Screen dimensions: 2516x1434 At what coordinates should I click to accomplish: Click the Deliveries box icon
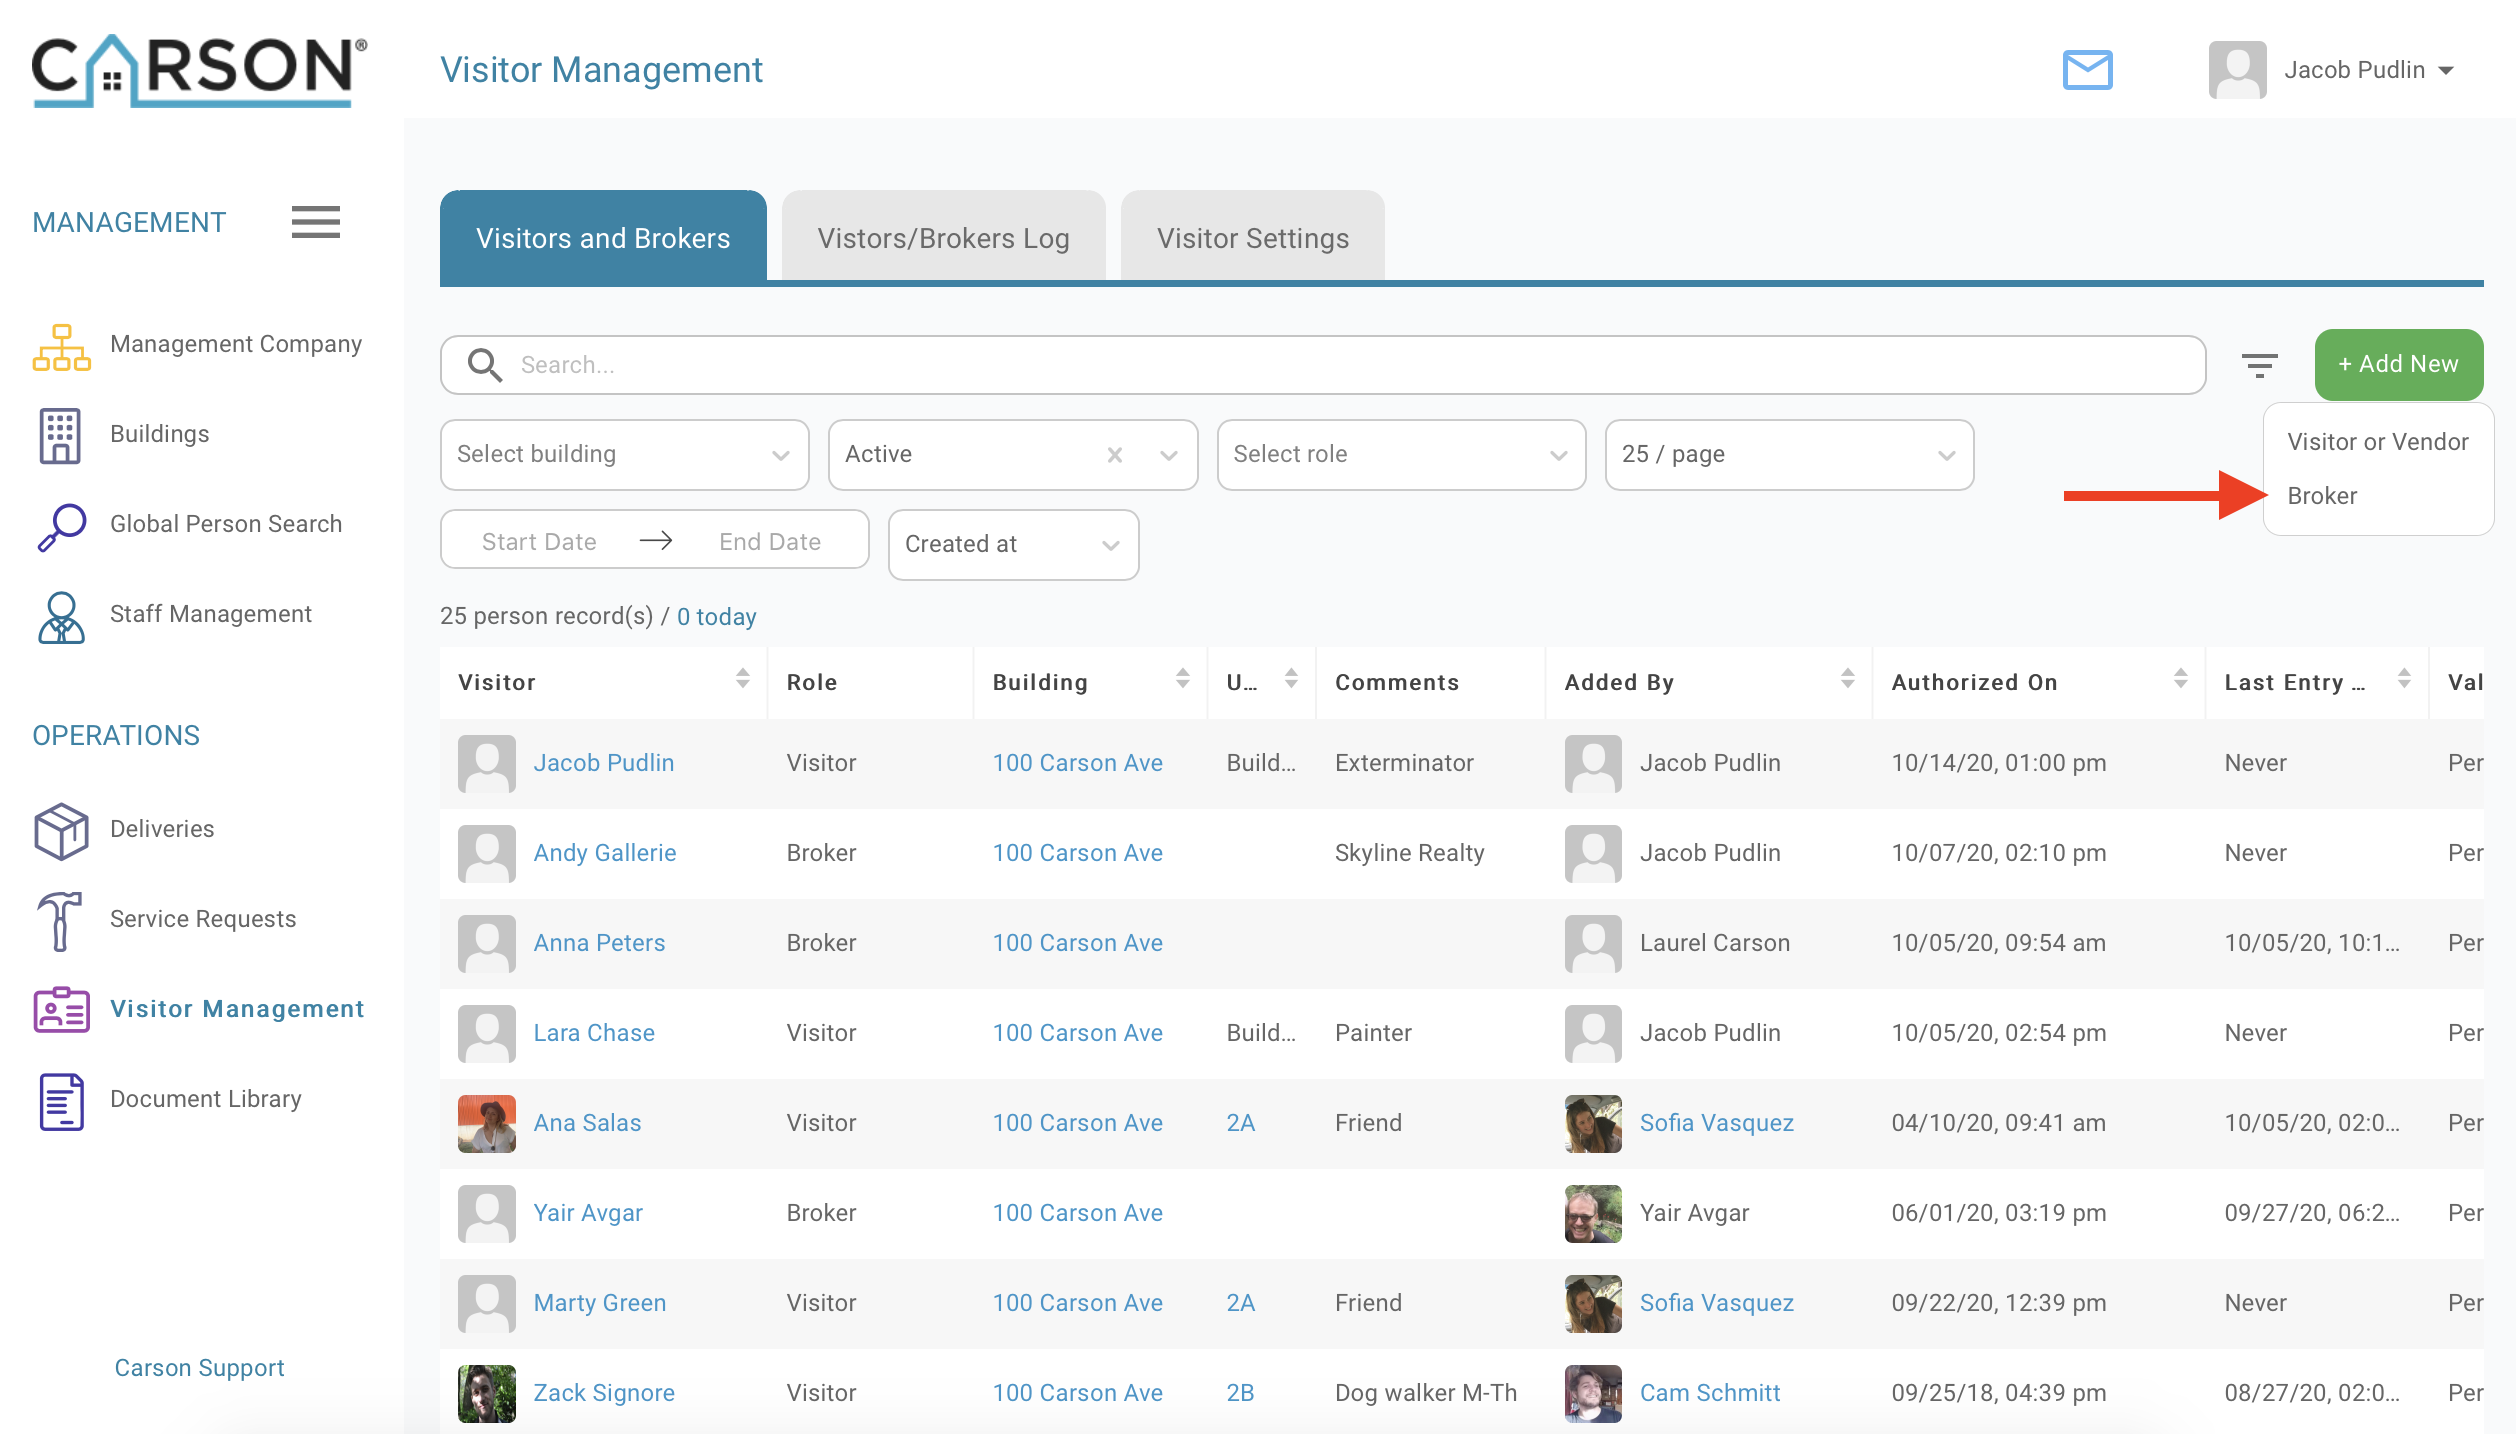coord(61,830)
